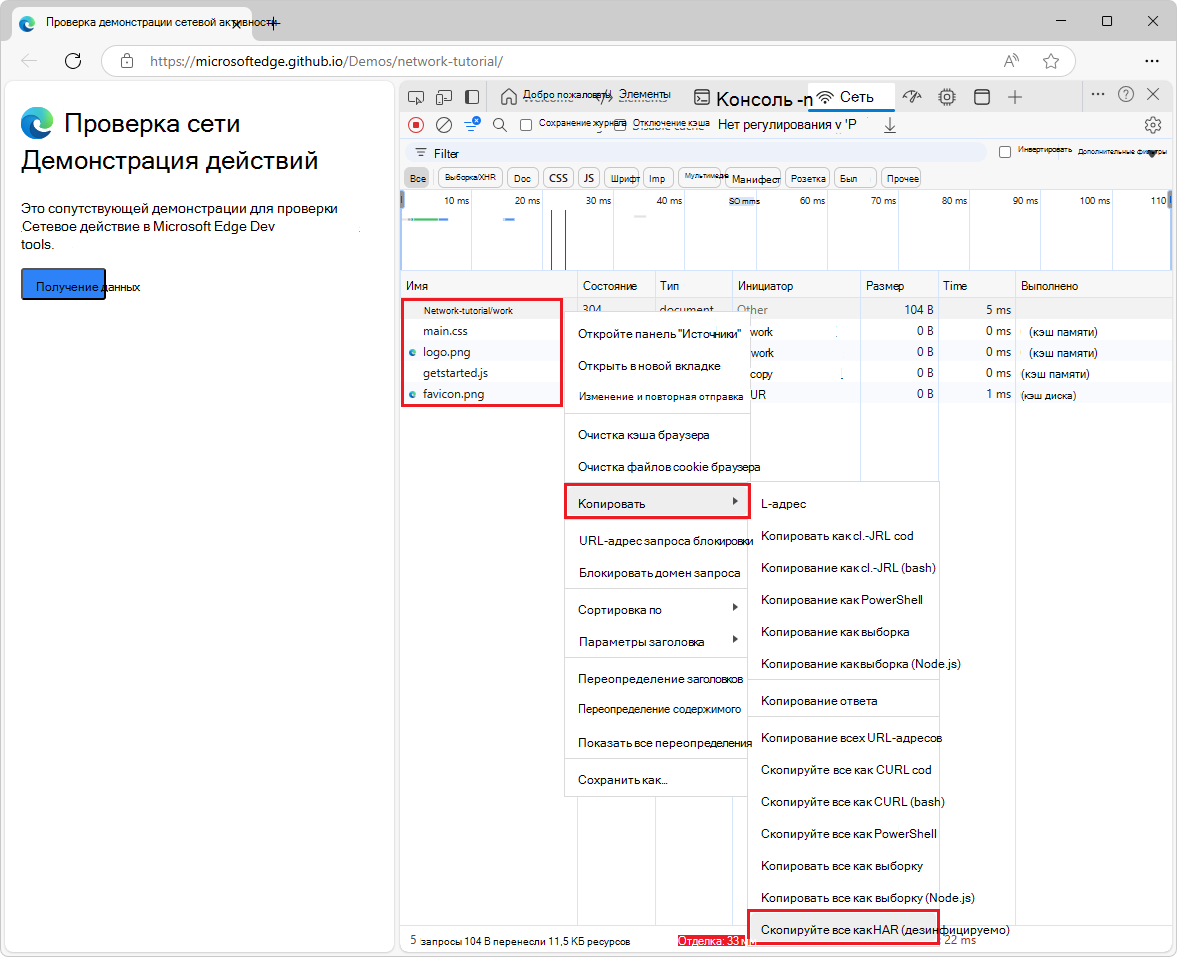Select the 'Прочее' filter chip
1177x957 pixels.
click(x=902, y=178)
